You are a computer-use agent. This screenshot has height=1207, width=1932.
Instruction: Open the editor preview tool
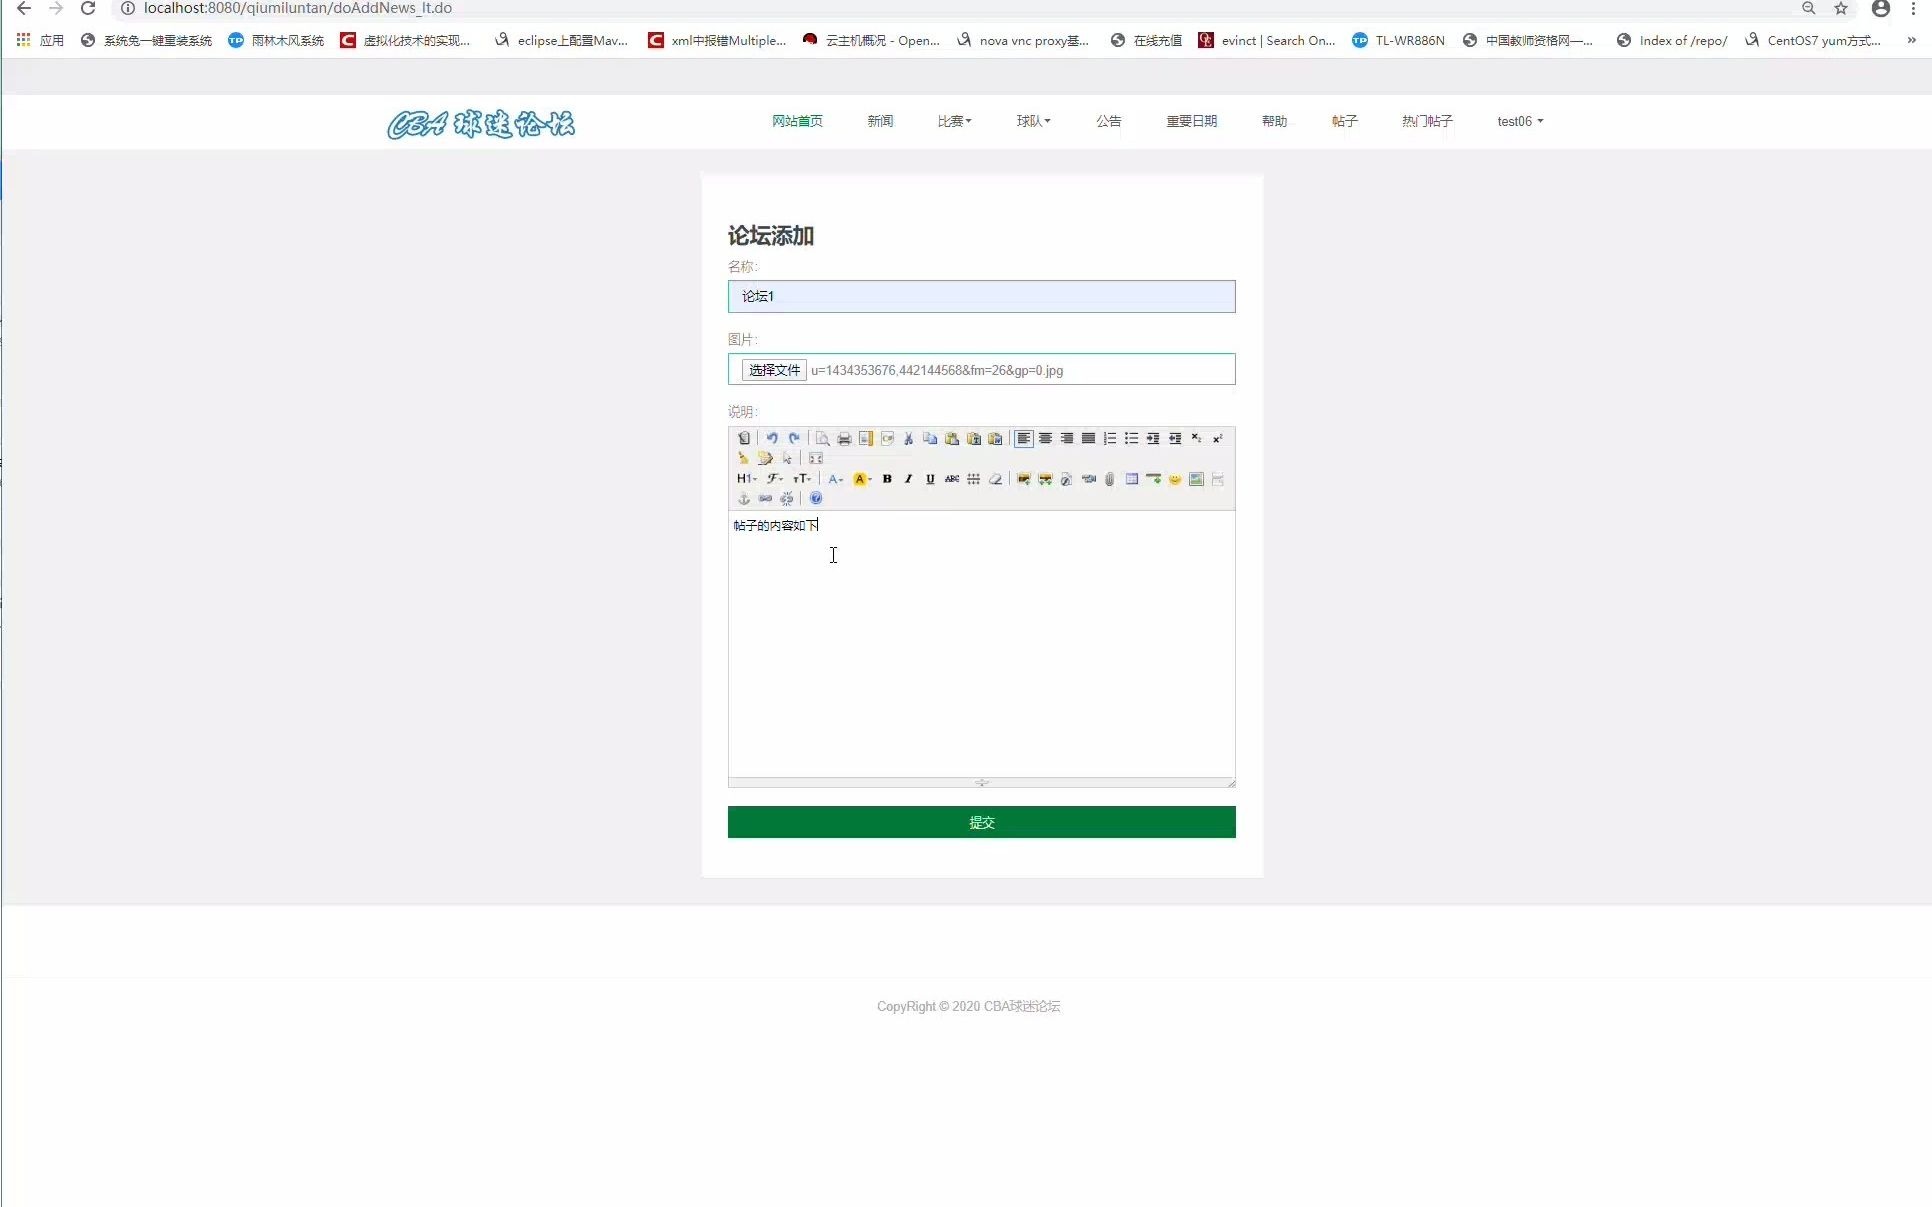tap(822, 438)
